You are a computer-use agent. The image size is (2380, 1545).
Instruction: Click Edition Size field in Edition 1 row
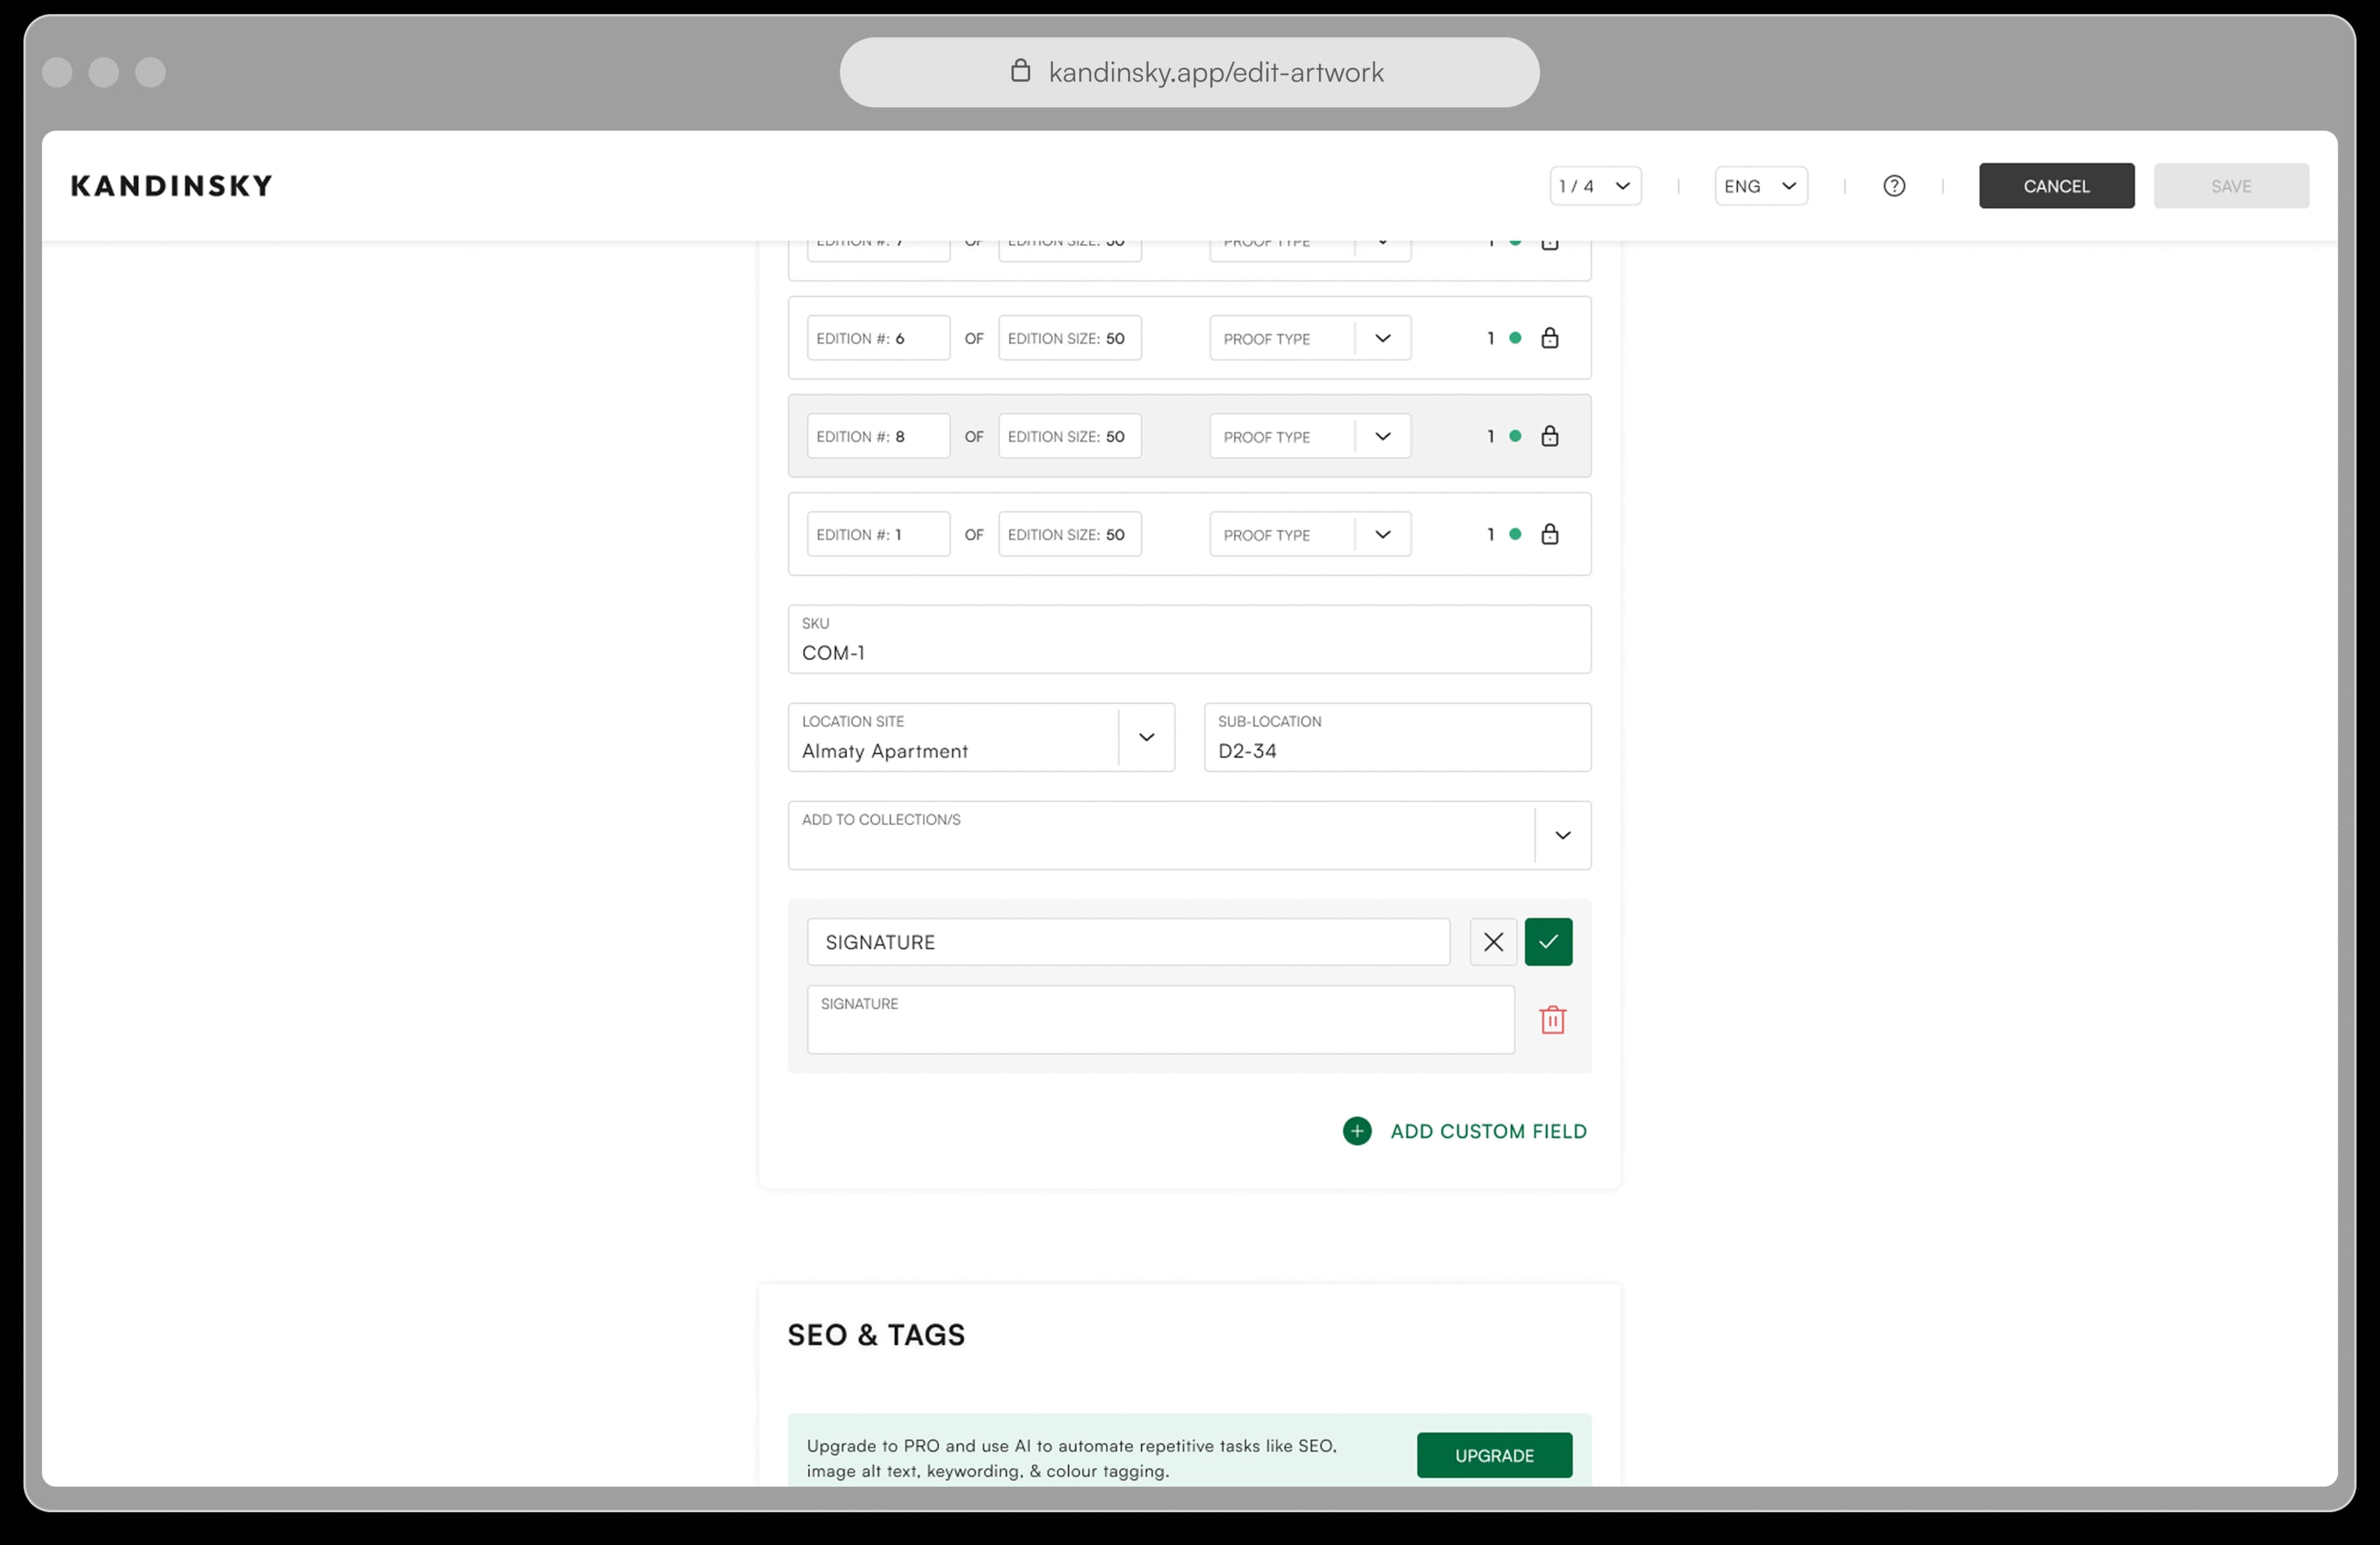[x=1069, y=534]
